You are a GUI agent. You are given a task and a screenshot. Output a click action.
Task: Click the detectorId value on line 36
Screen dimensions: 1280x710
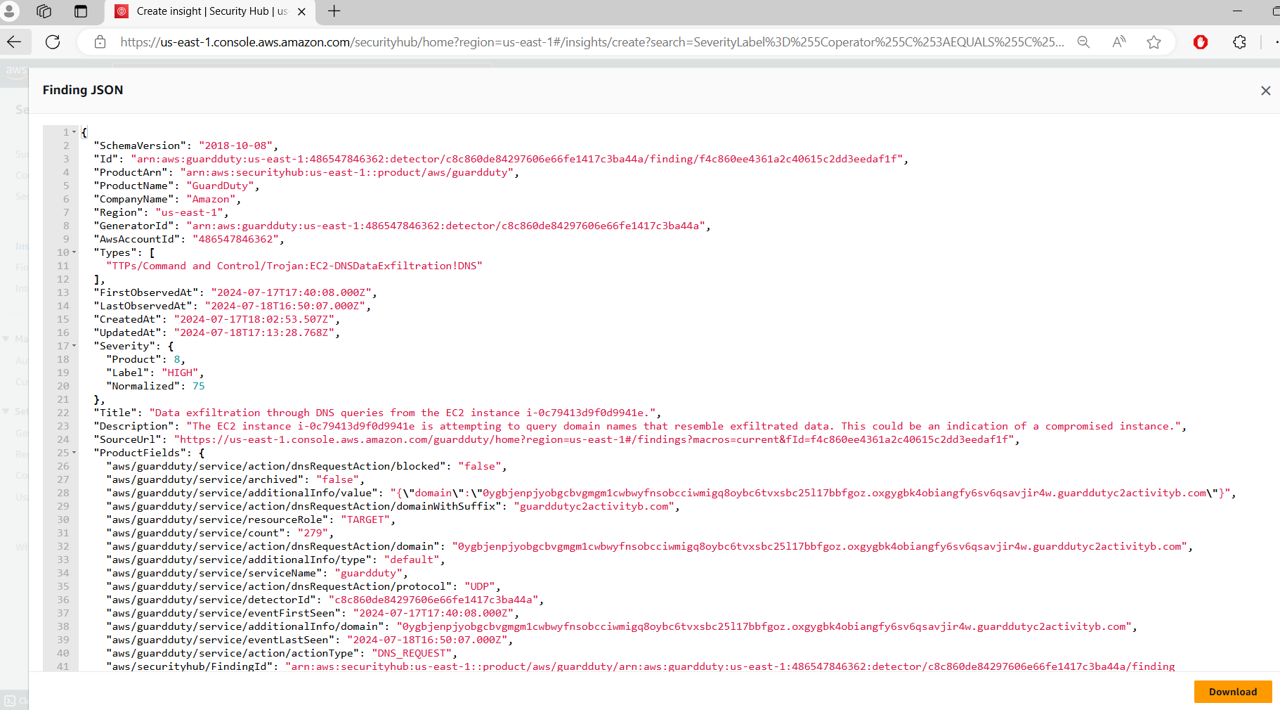coord(434,599)
